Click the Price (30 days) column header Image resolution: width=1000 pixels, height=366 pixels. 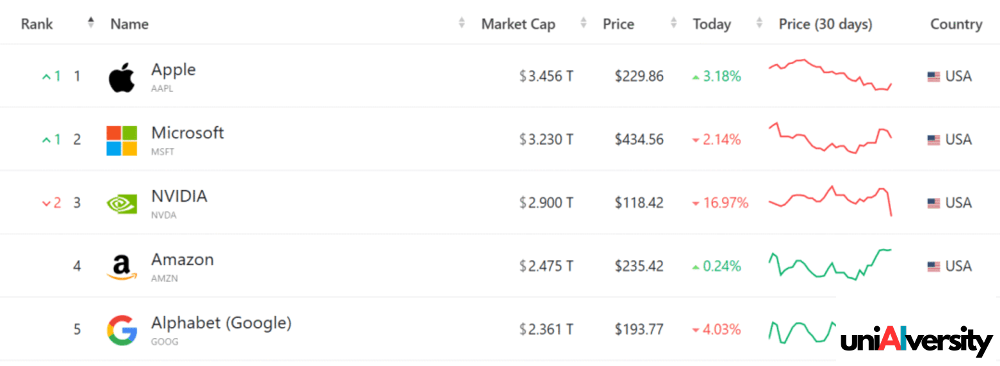[x=825, y=24]
